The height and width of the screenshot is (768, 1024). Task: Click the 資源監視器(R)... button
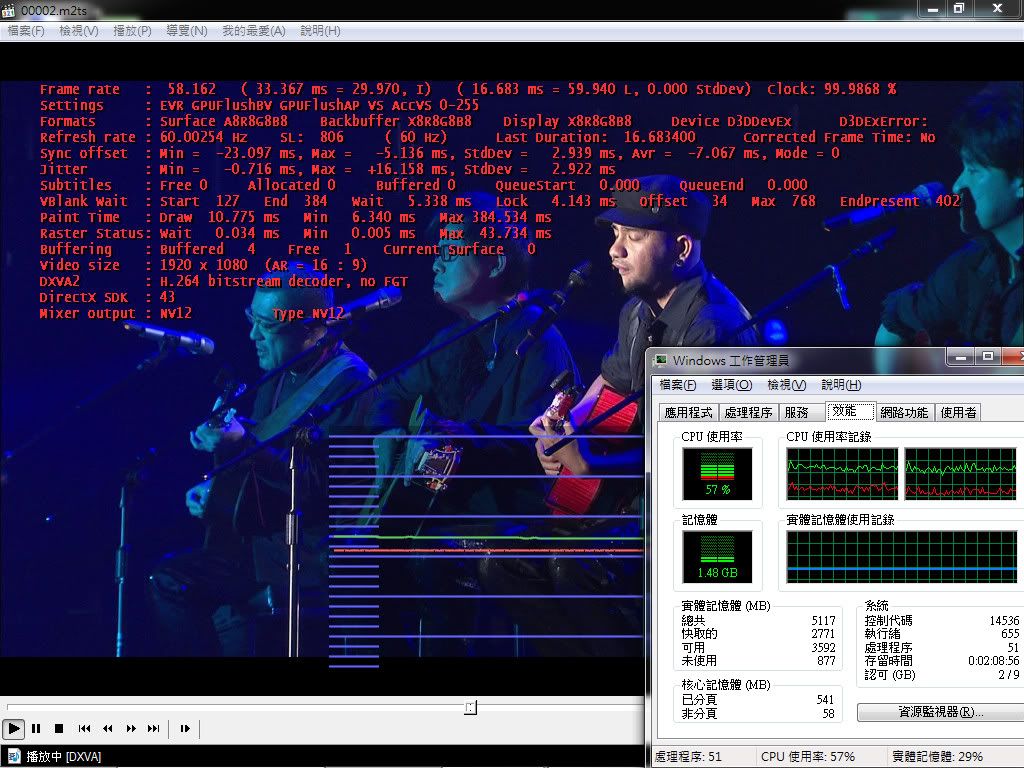click(x=925, y=712)
